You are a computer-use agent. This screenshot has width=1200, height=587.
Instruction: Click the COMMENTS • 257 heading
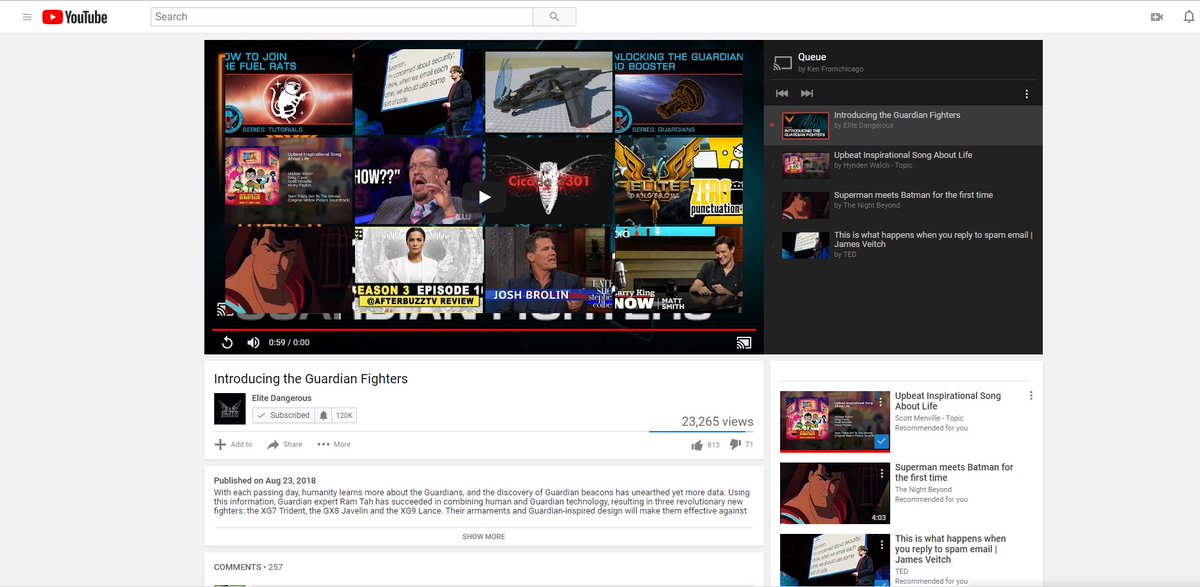[x=248, y=567]
